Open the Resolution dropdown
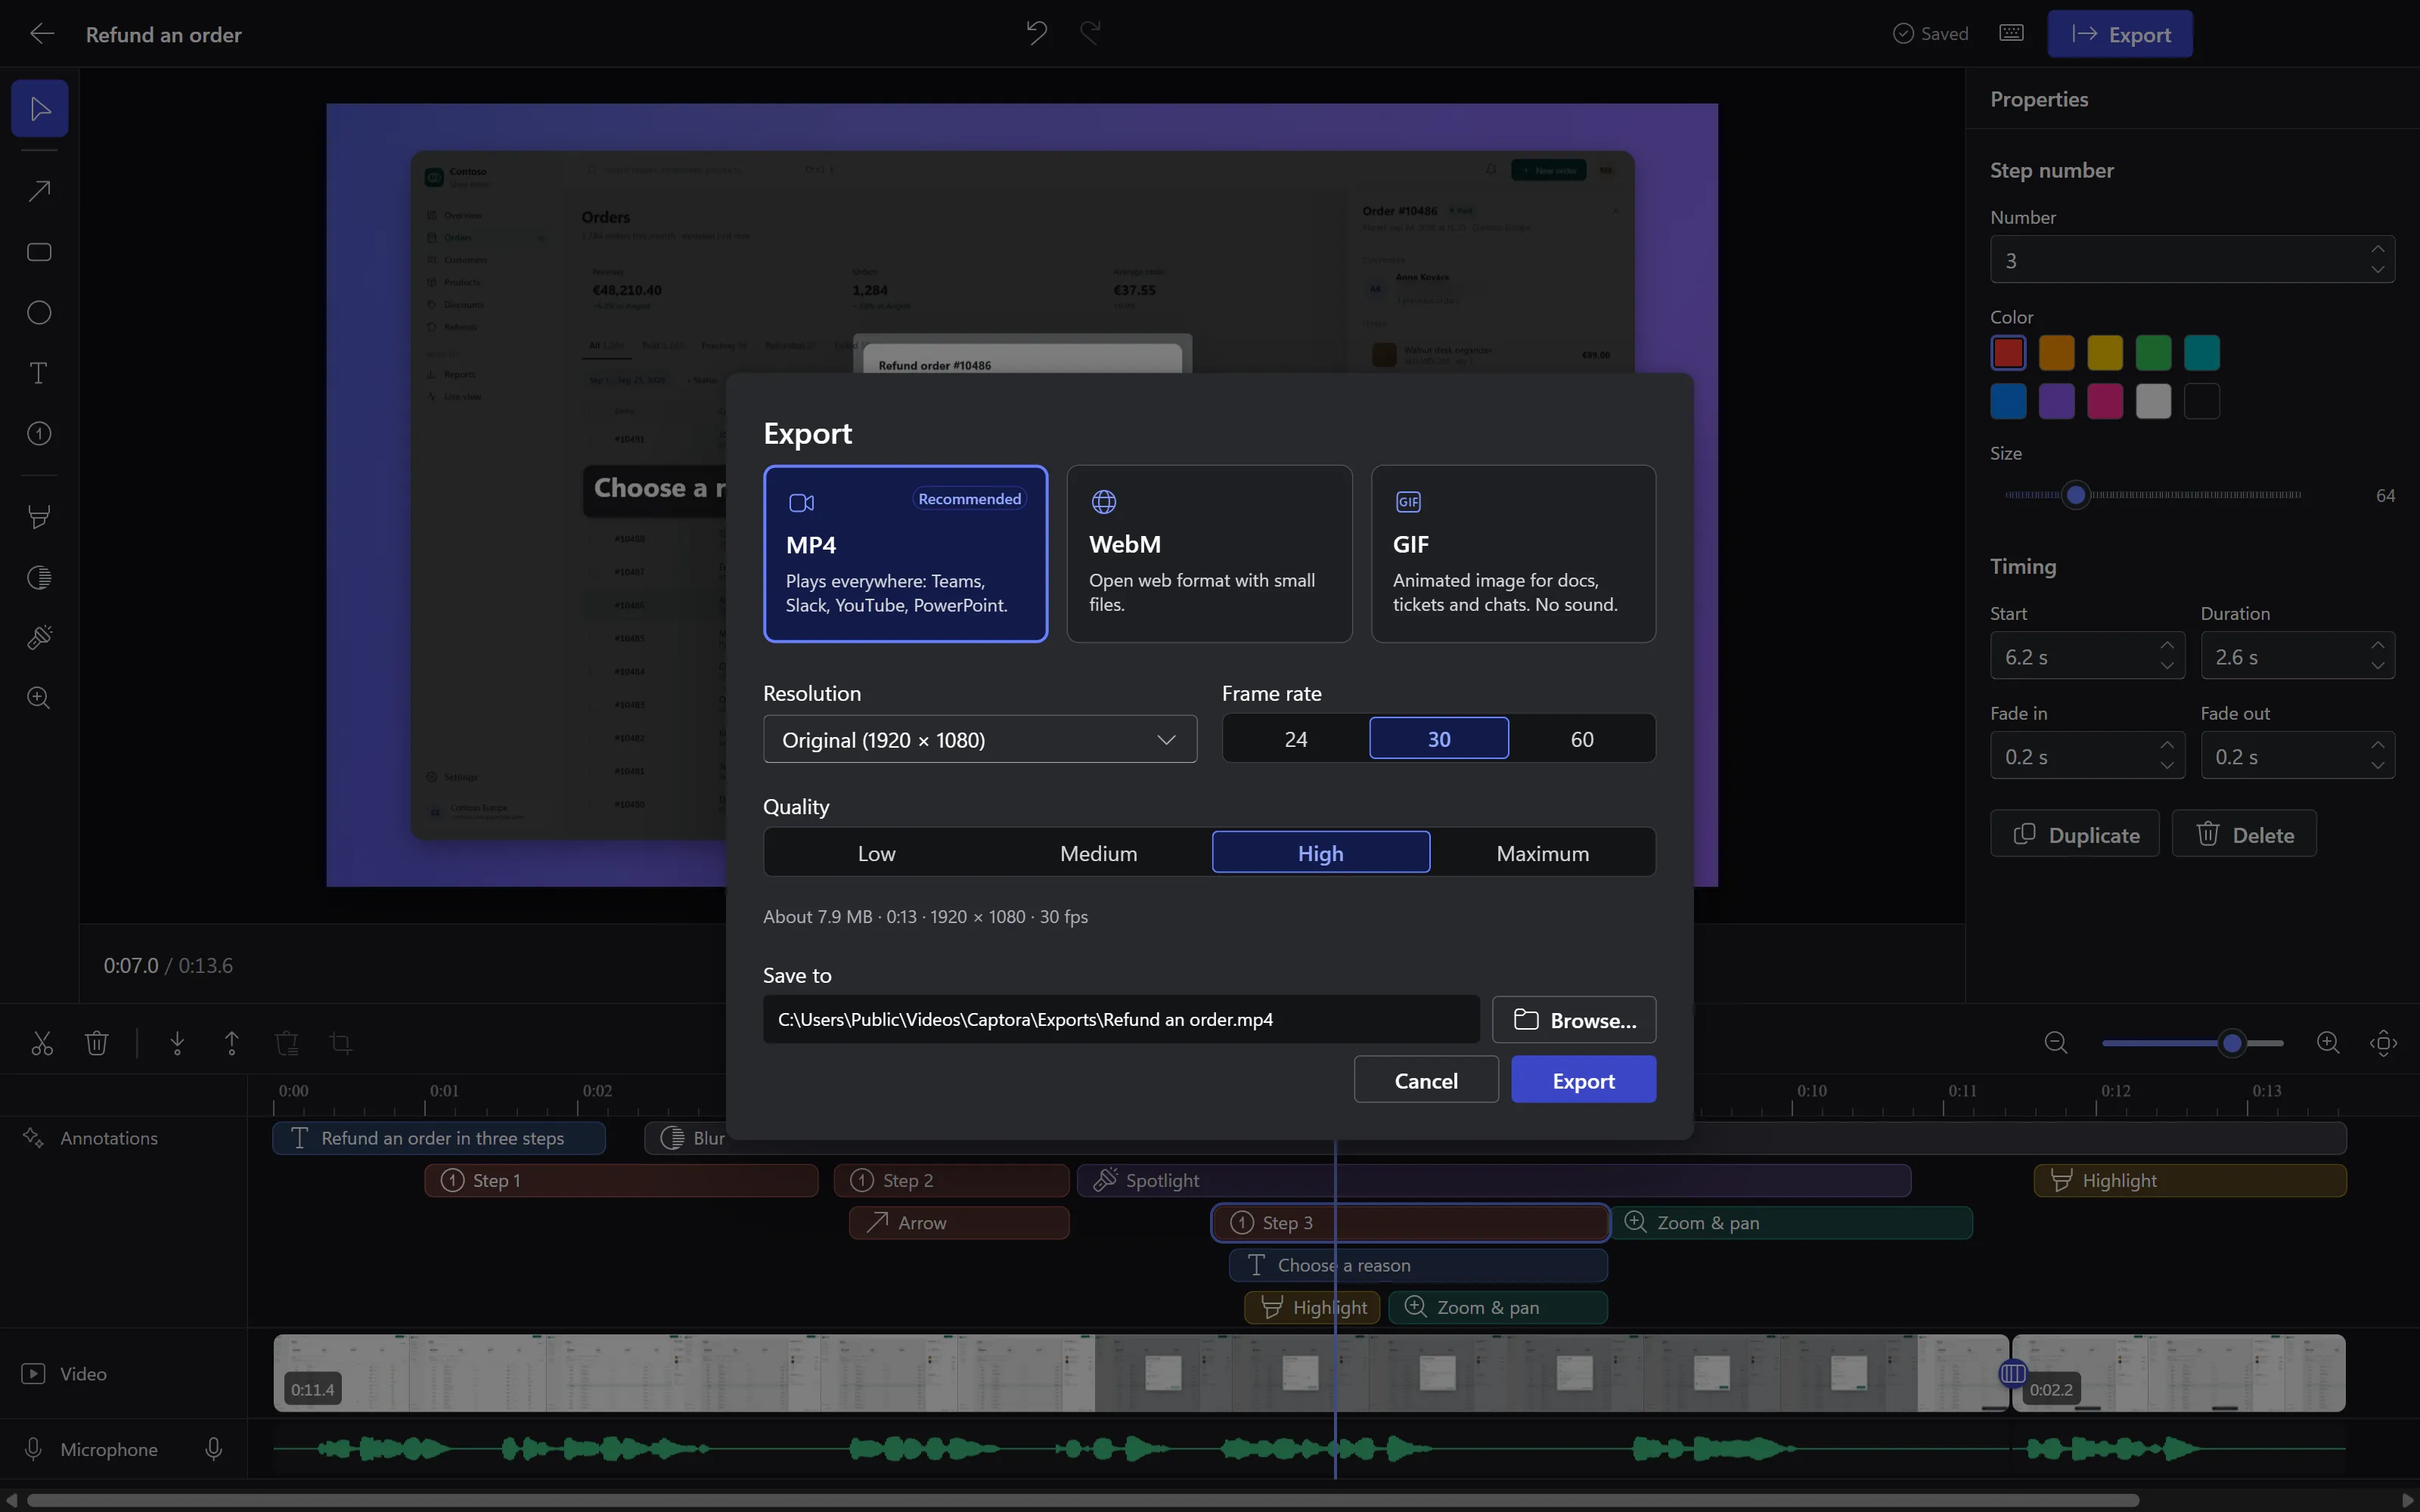 [x=980, y=739]
